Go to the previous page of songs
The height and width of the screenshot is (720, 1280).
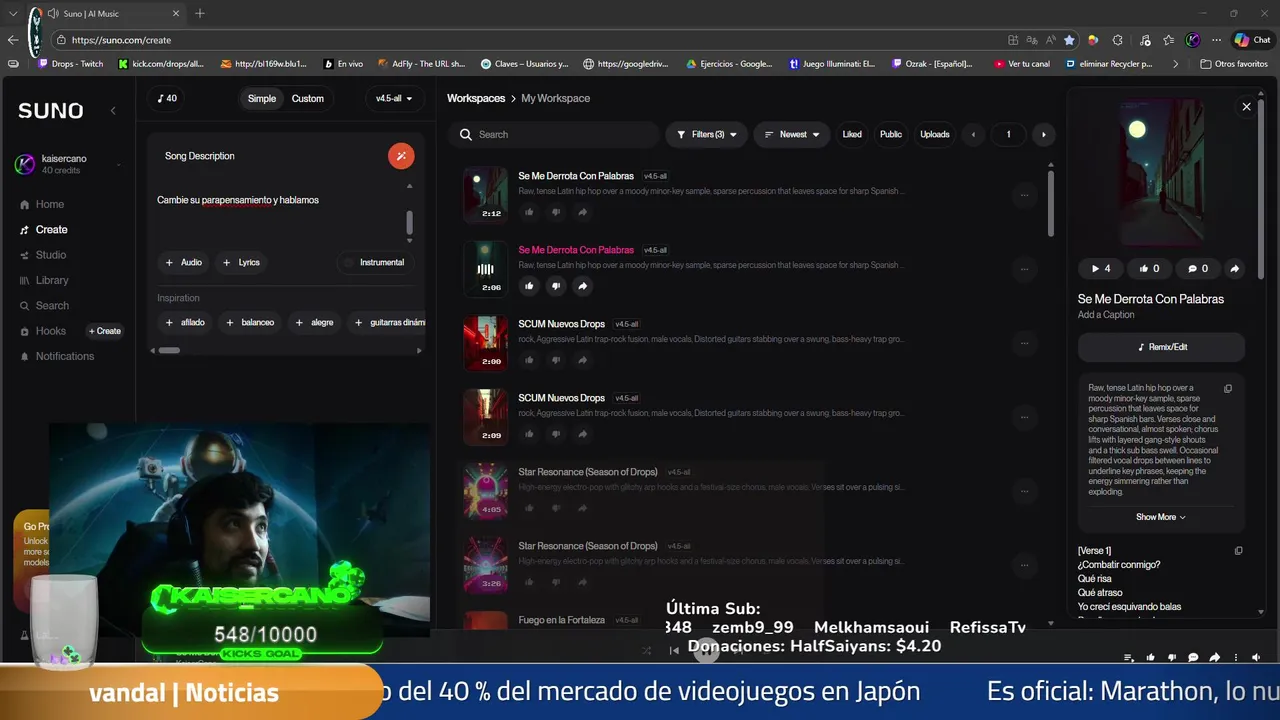[x=973, y=134]
